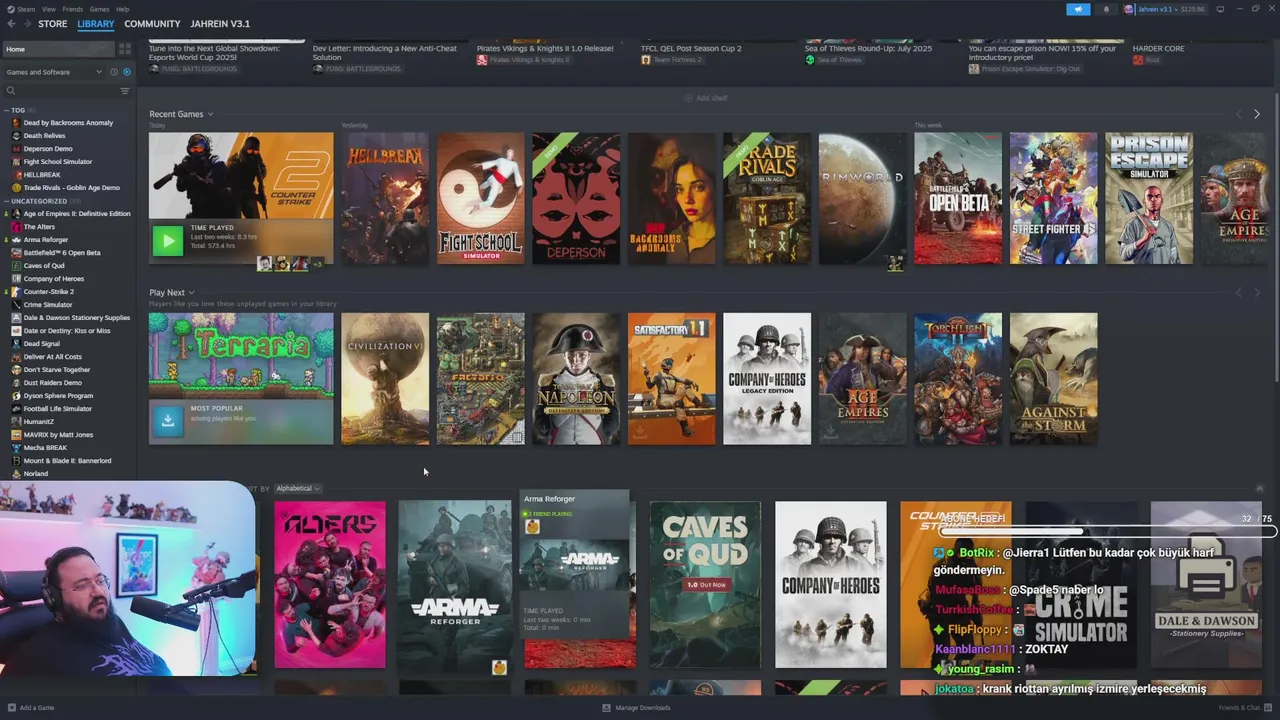The height and width of the screenshot is (720, 1280).
Task: Open advanced filter options icon in sidebar
Action: pos(125,91)
